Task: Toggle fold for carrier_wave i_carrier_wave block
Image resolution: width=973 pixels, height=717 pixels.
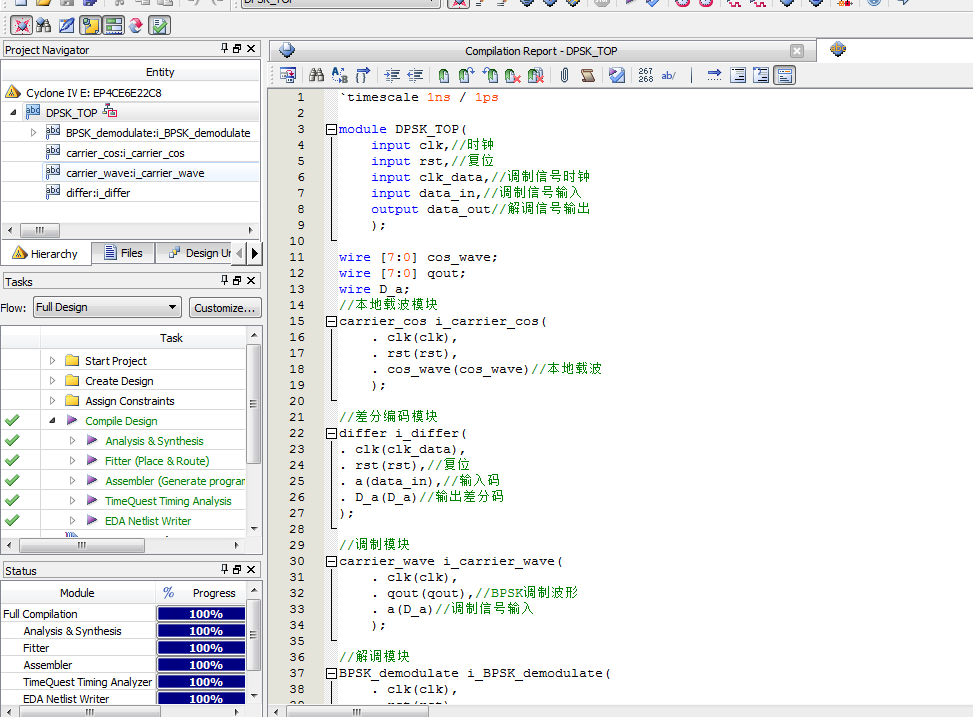Action: tap(331, 561)
